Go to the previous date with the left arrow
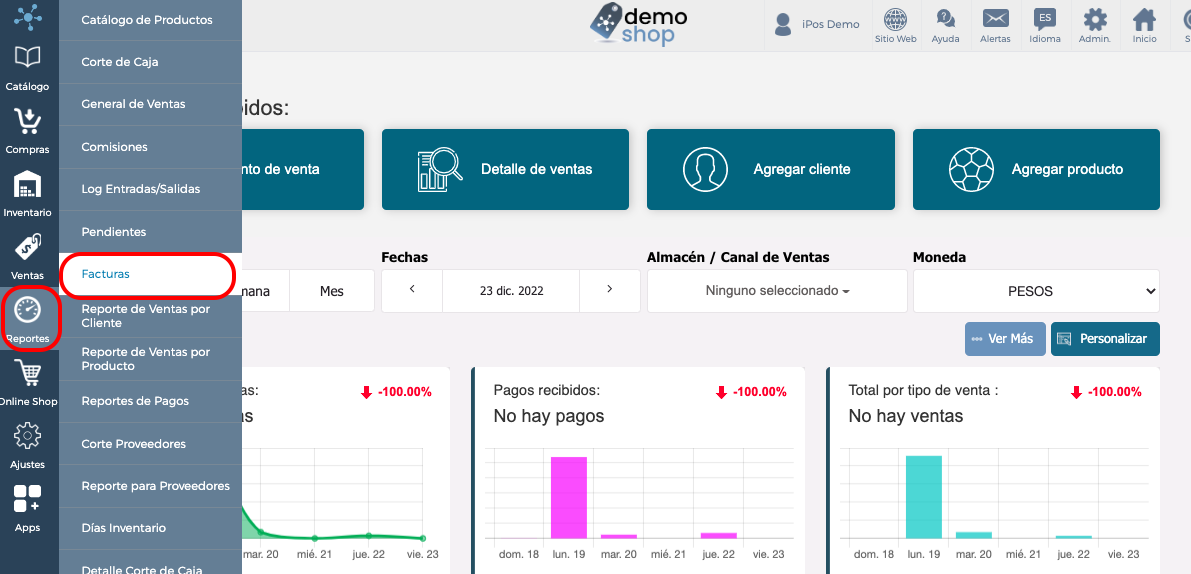The width and height of the screenshot is (1191, 574). (412, 290)
